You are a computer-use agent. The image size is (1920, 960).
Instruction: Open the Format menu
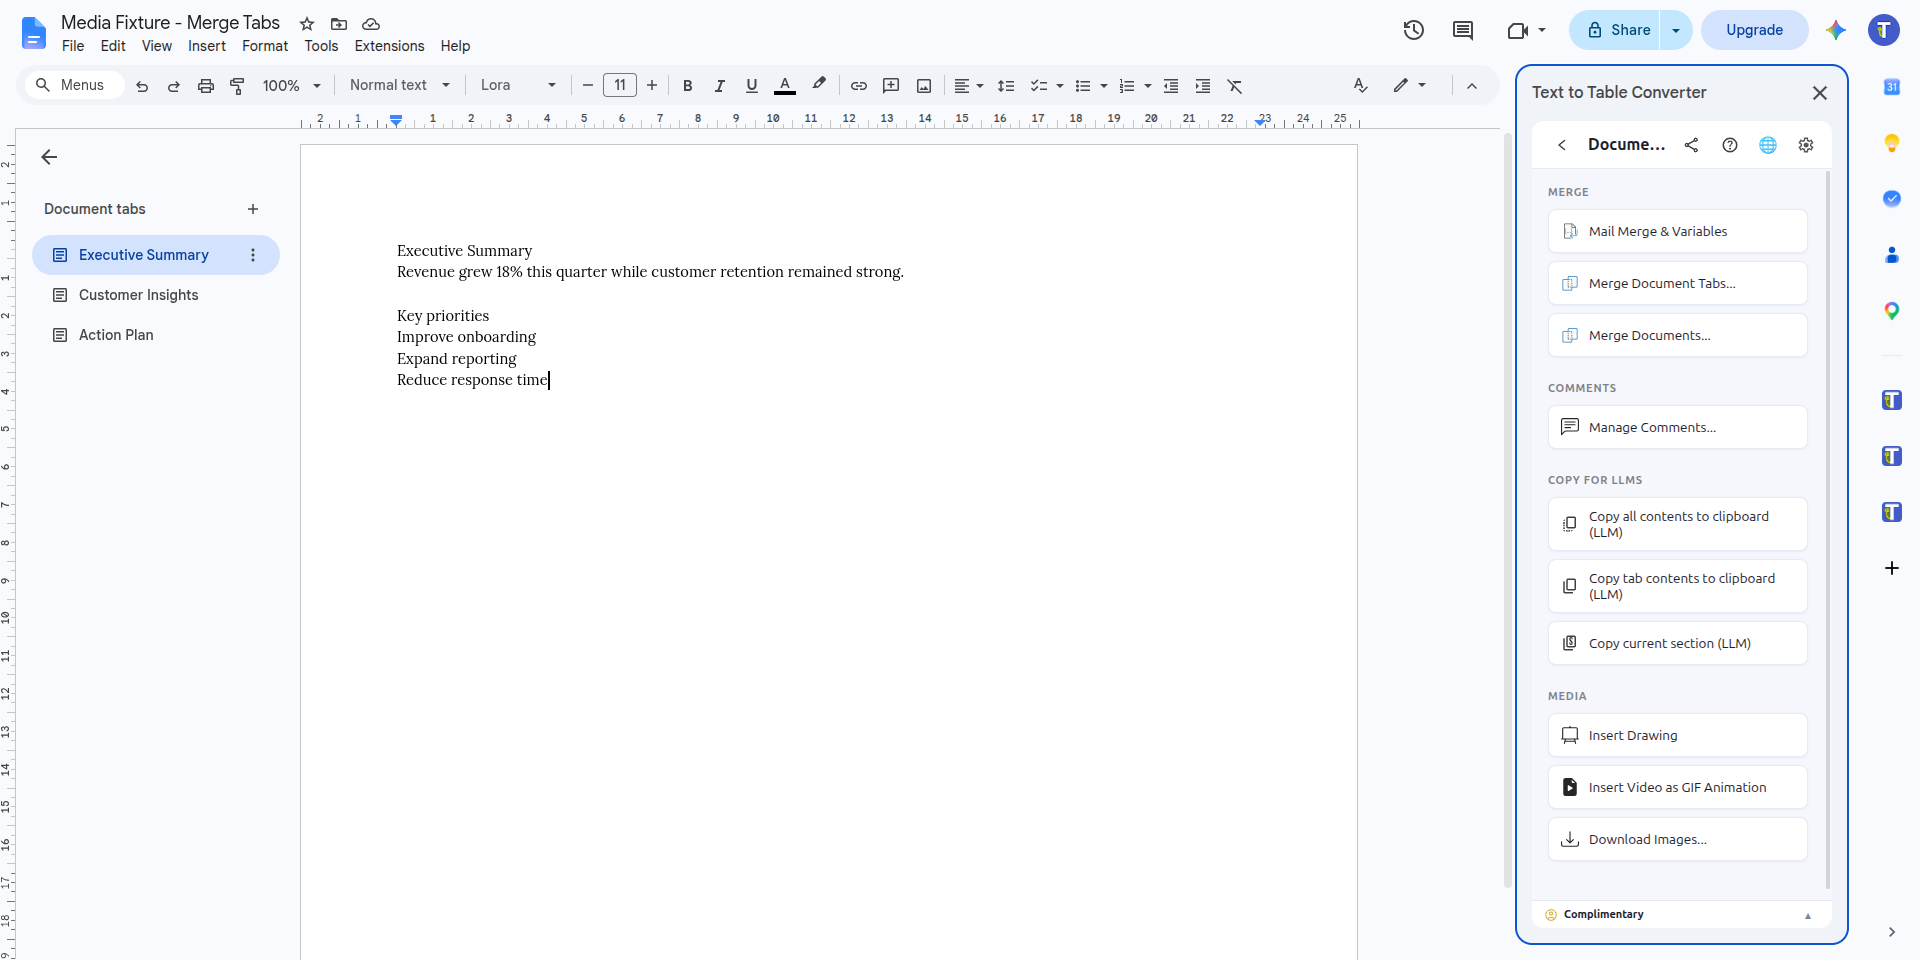point(265,46)
